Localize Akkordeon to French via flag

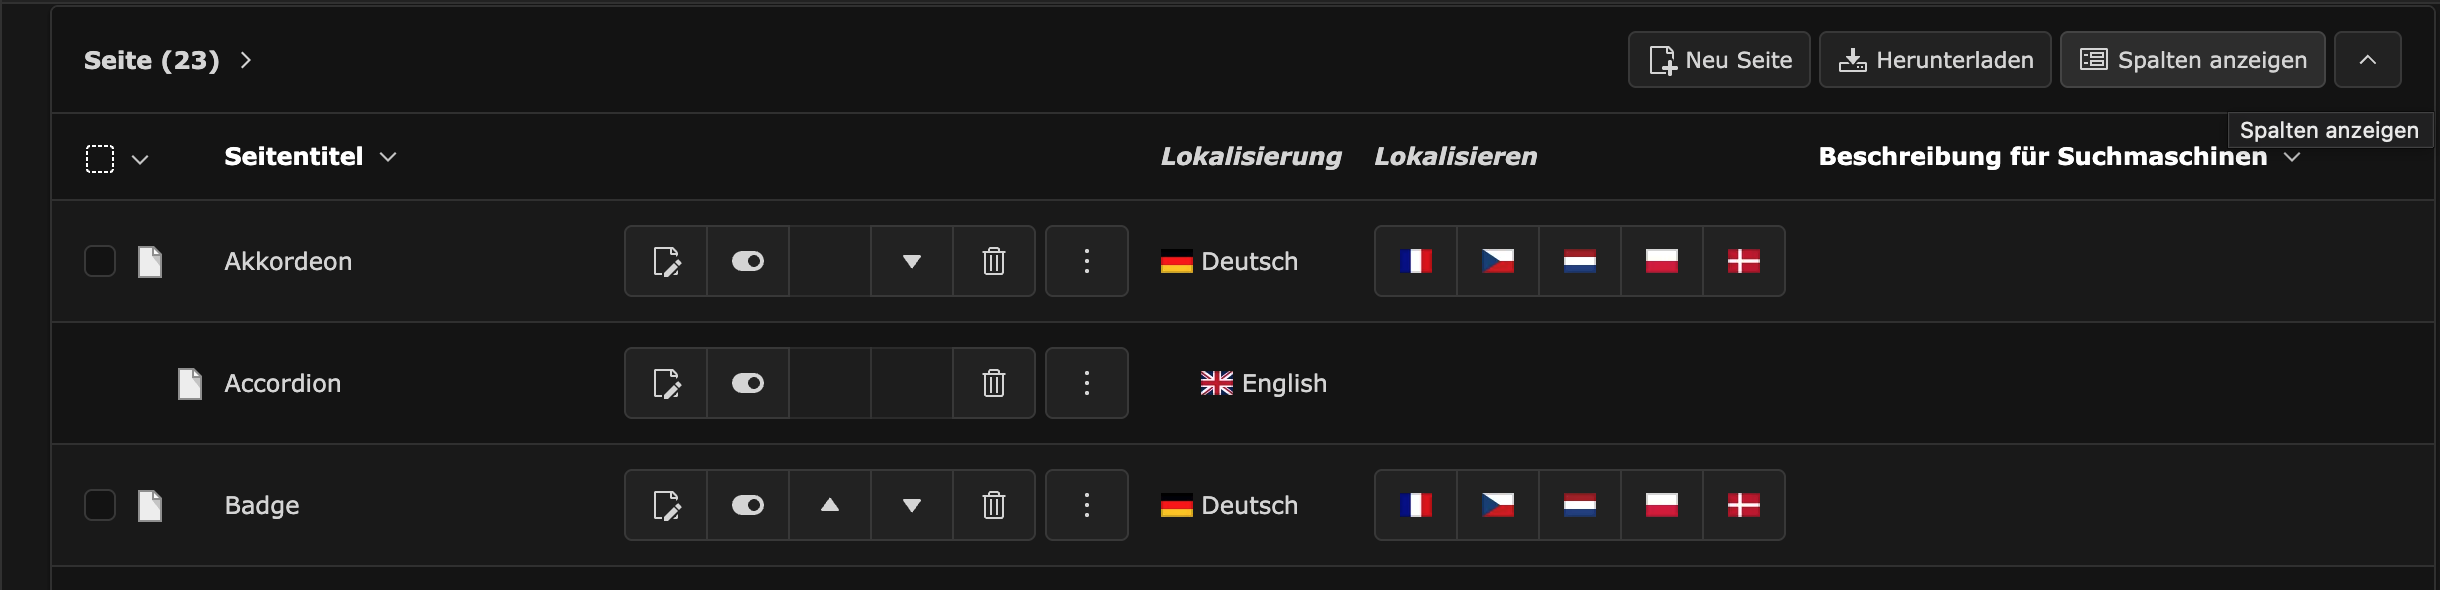(x=1415, y=261)
